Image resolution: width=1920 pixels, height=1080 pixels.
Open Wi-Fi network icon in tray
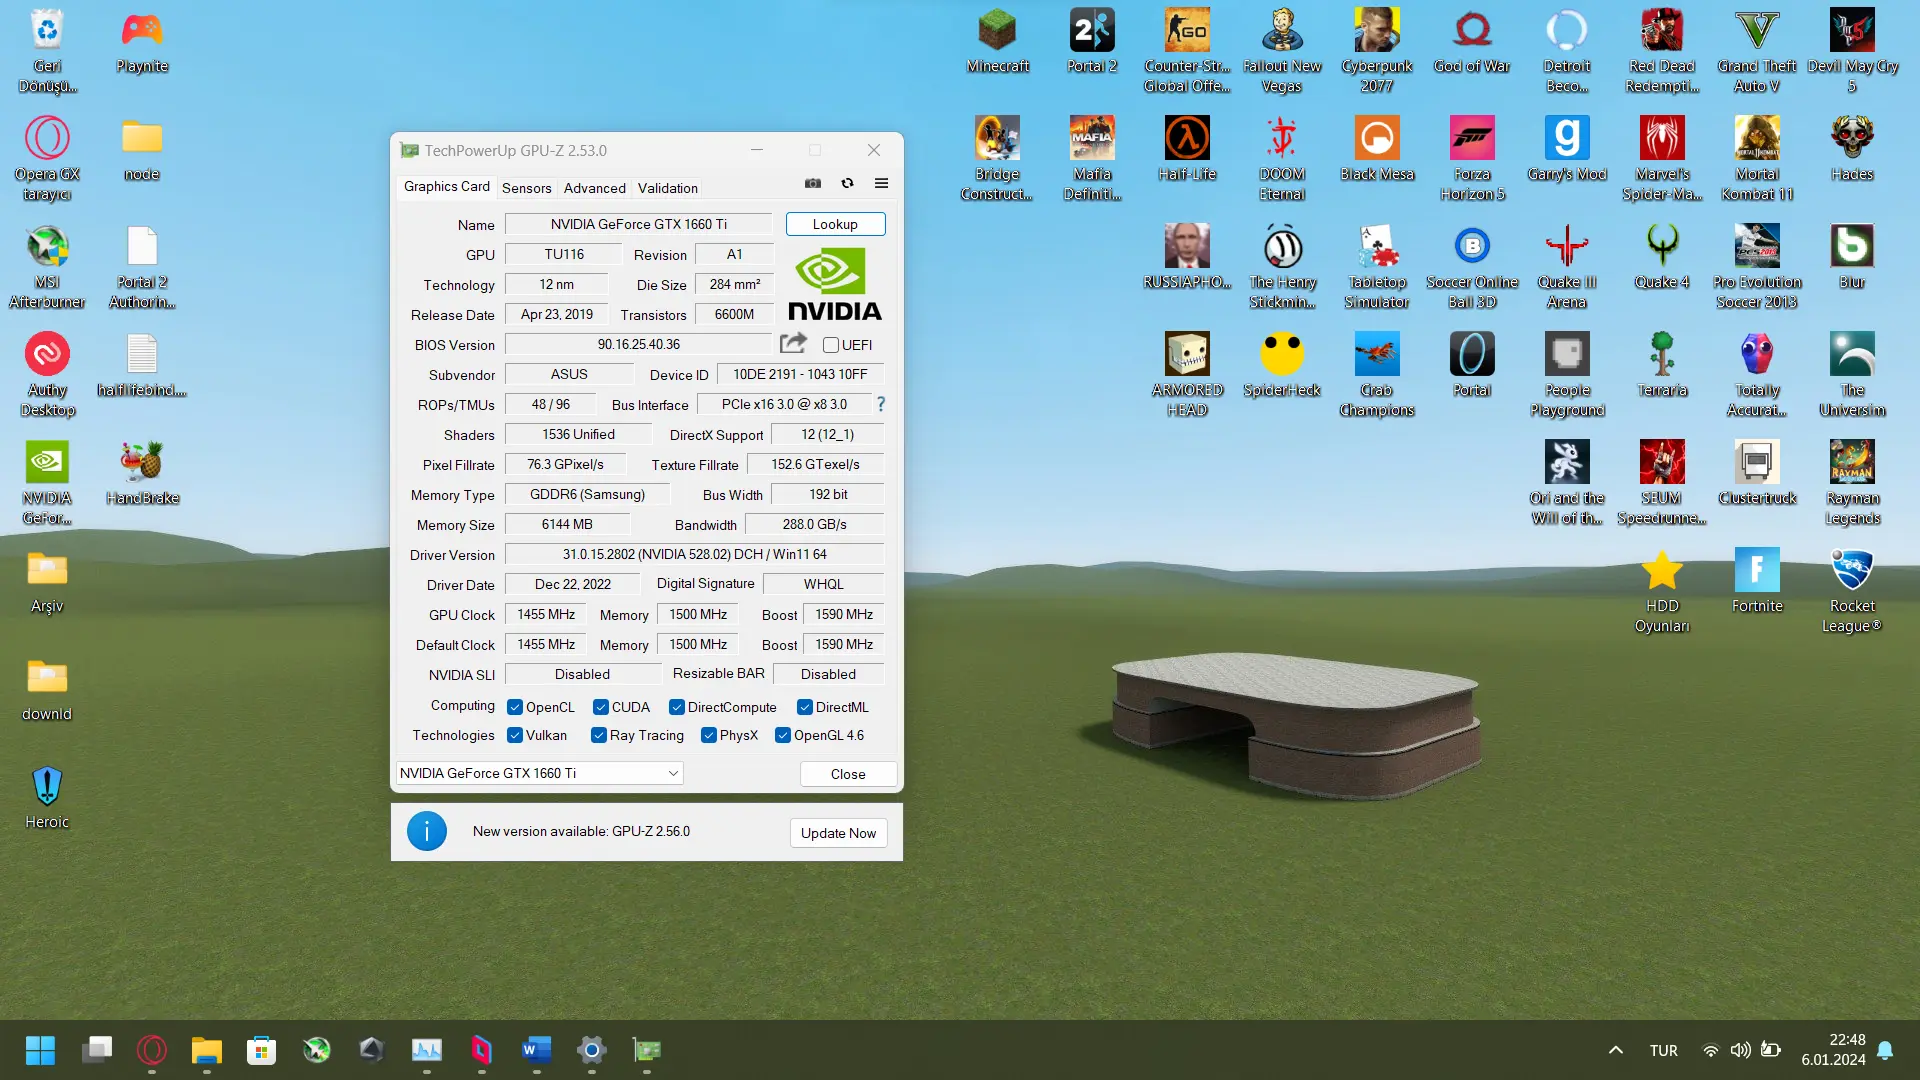[1710, 1050]
